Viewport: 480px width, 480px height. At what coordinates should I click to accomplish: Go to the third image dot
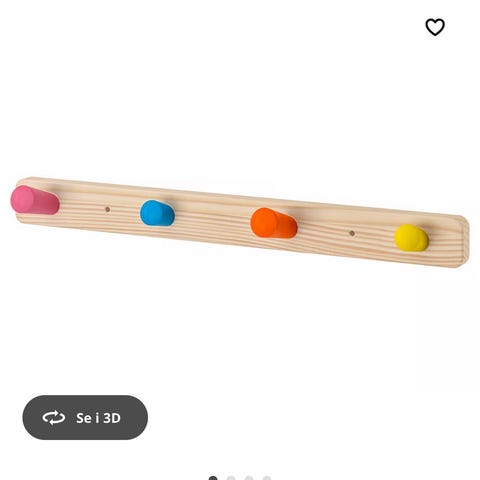[249, 478]
